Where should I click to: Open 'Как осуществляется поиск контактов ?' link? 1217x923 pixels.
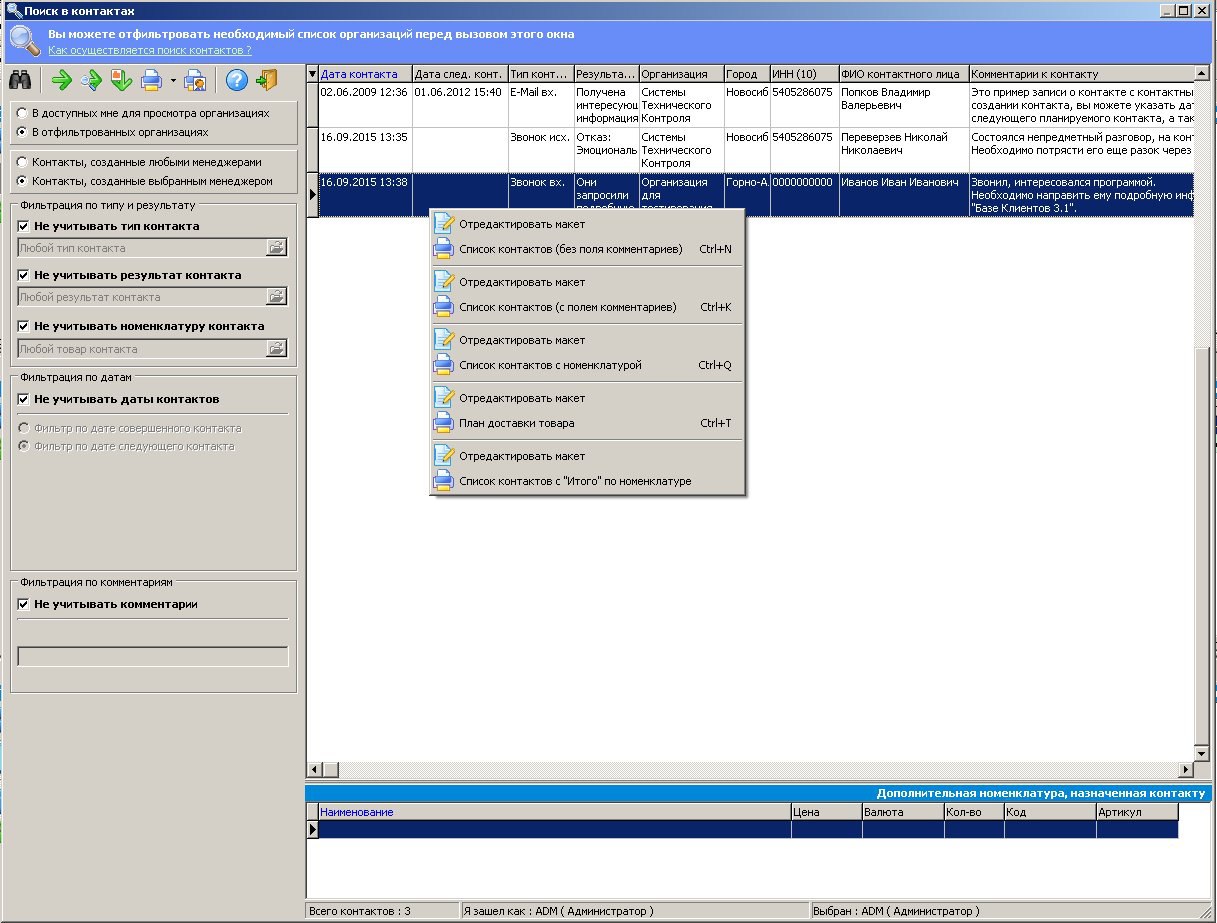150,49
